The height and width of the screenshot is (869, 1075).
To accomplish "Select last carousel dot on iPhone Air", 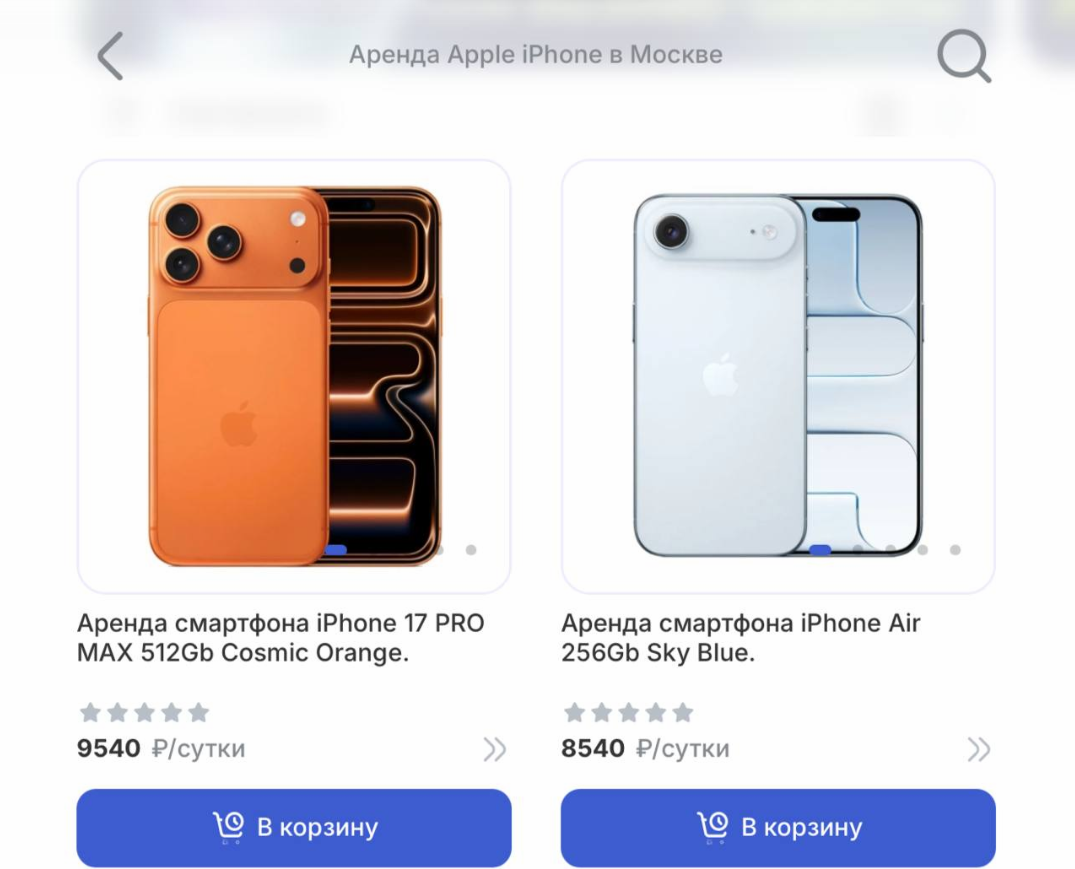I will tap(955, 550).
